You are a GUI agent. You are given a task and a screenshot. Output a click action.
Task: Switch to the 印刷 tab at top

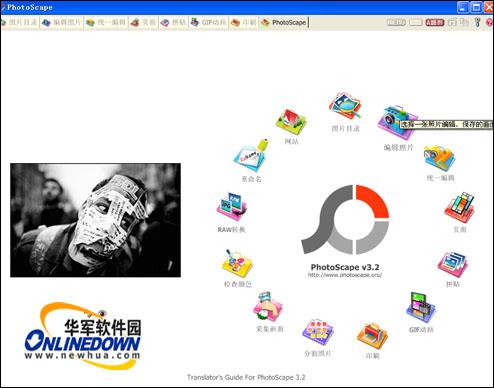point(244,23)
